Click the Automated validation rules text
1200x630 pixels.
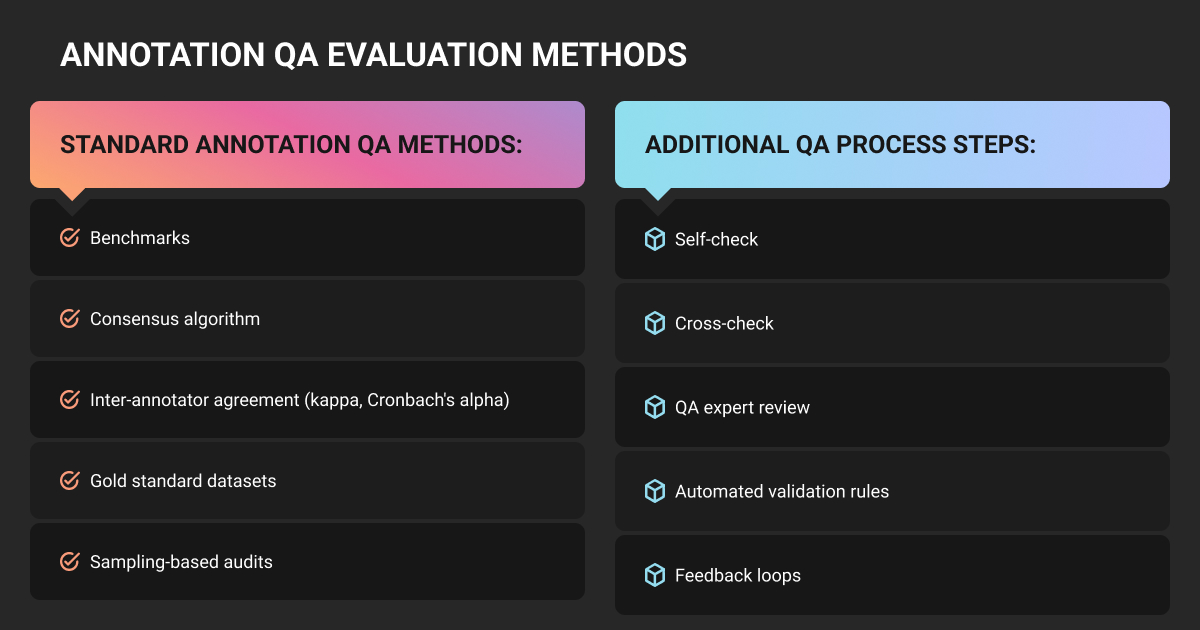click(x=782, y=492)
